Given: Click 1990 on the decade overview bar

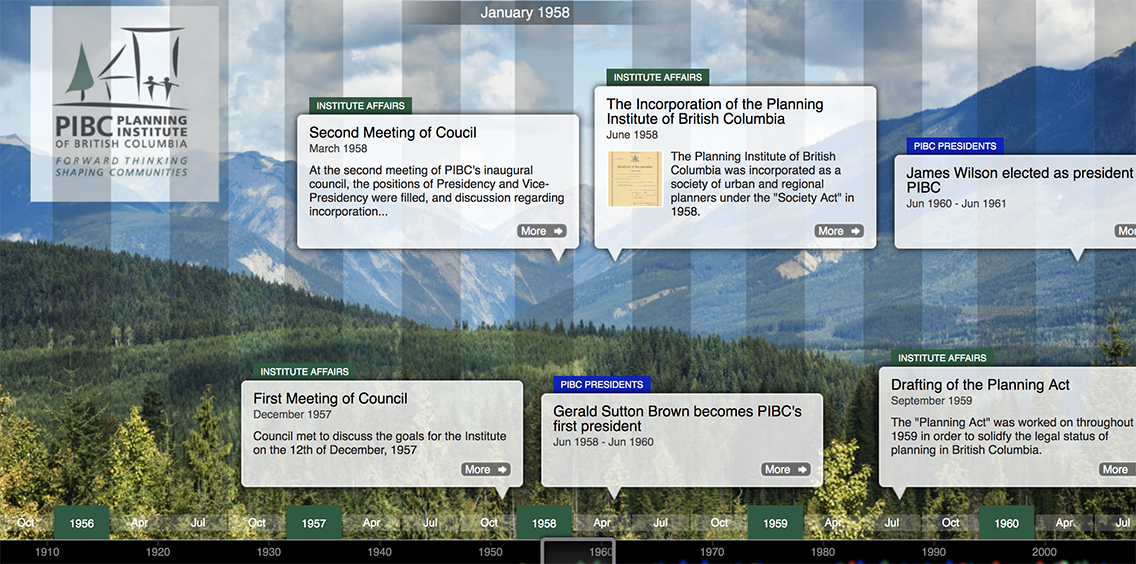Looking at the screenshot, I should [933, 552].
